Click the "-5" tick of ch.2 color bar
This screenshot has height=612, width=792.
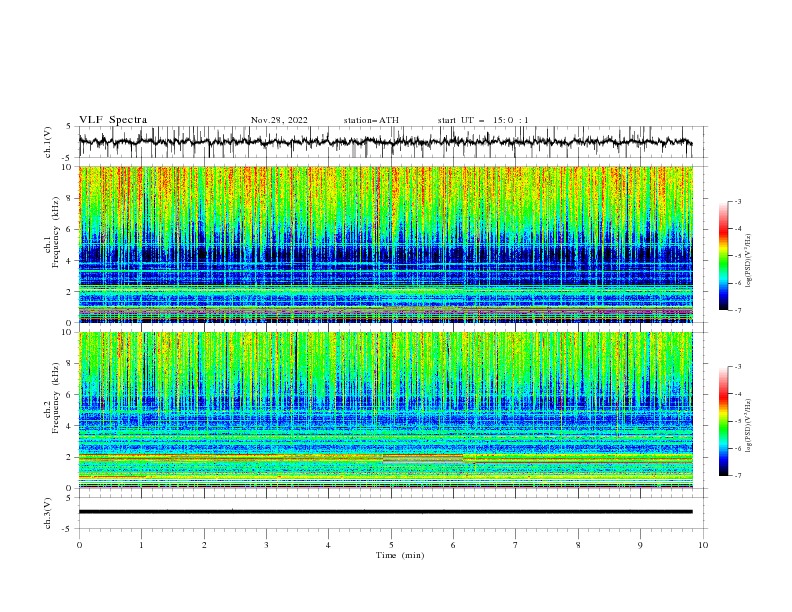(737, 421)
